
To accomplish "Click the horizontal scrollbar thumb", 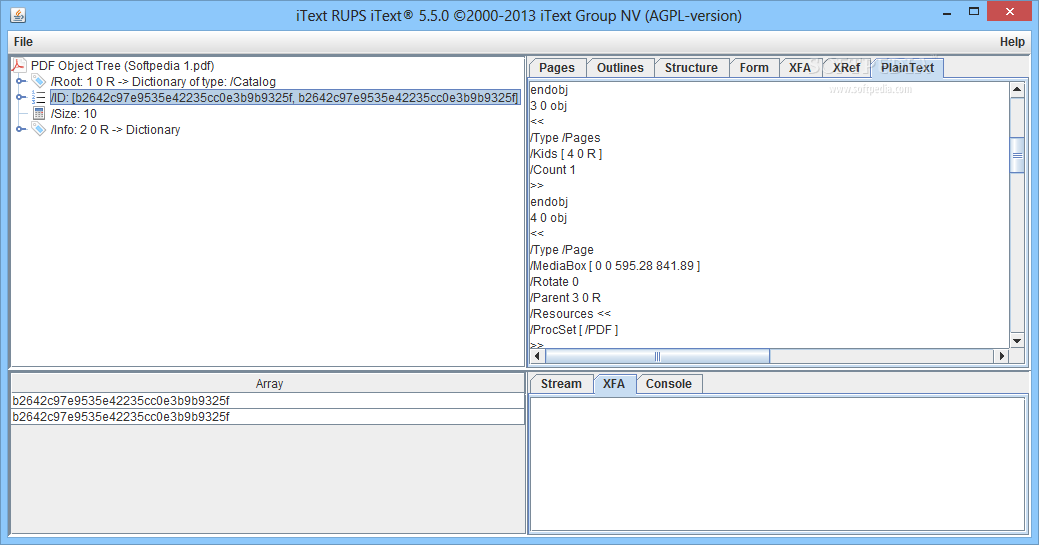I will point(657,356).
